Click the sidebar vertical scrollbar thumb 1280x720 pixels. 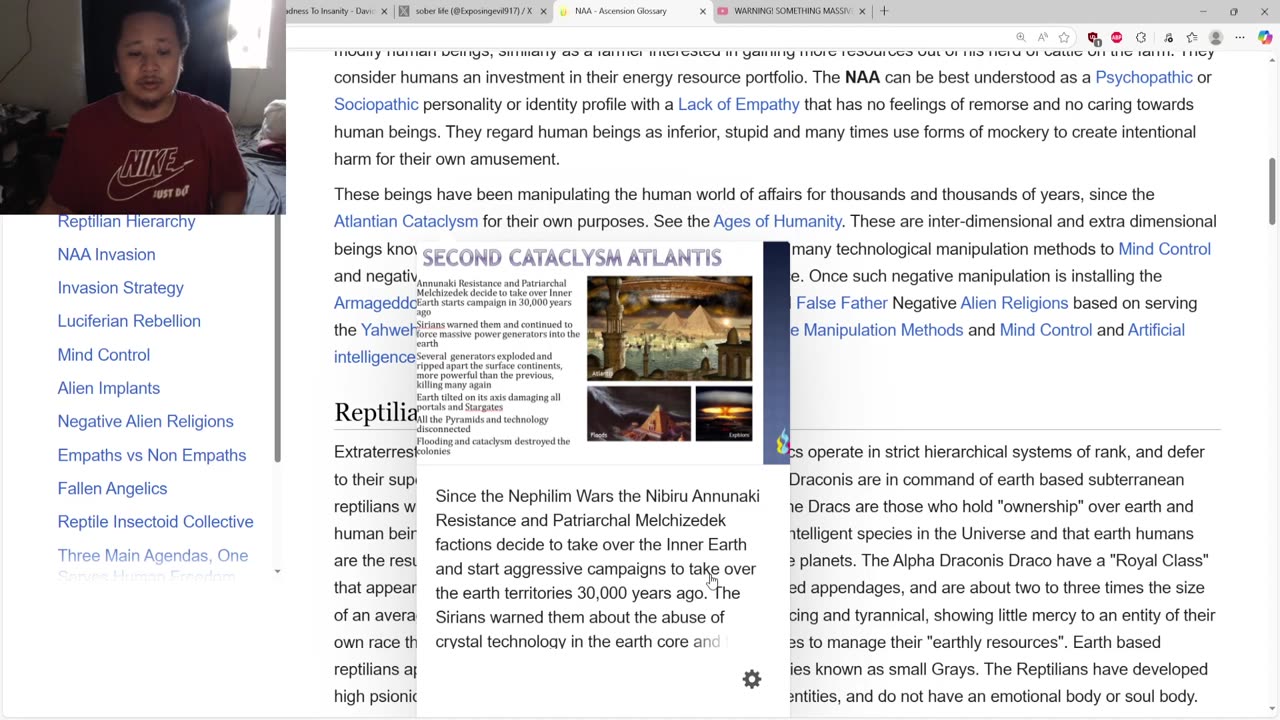pyautogui.click(x=277, y=340)
